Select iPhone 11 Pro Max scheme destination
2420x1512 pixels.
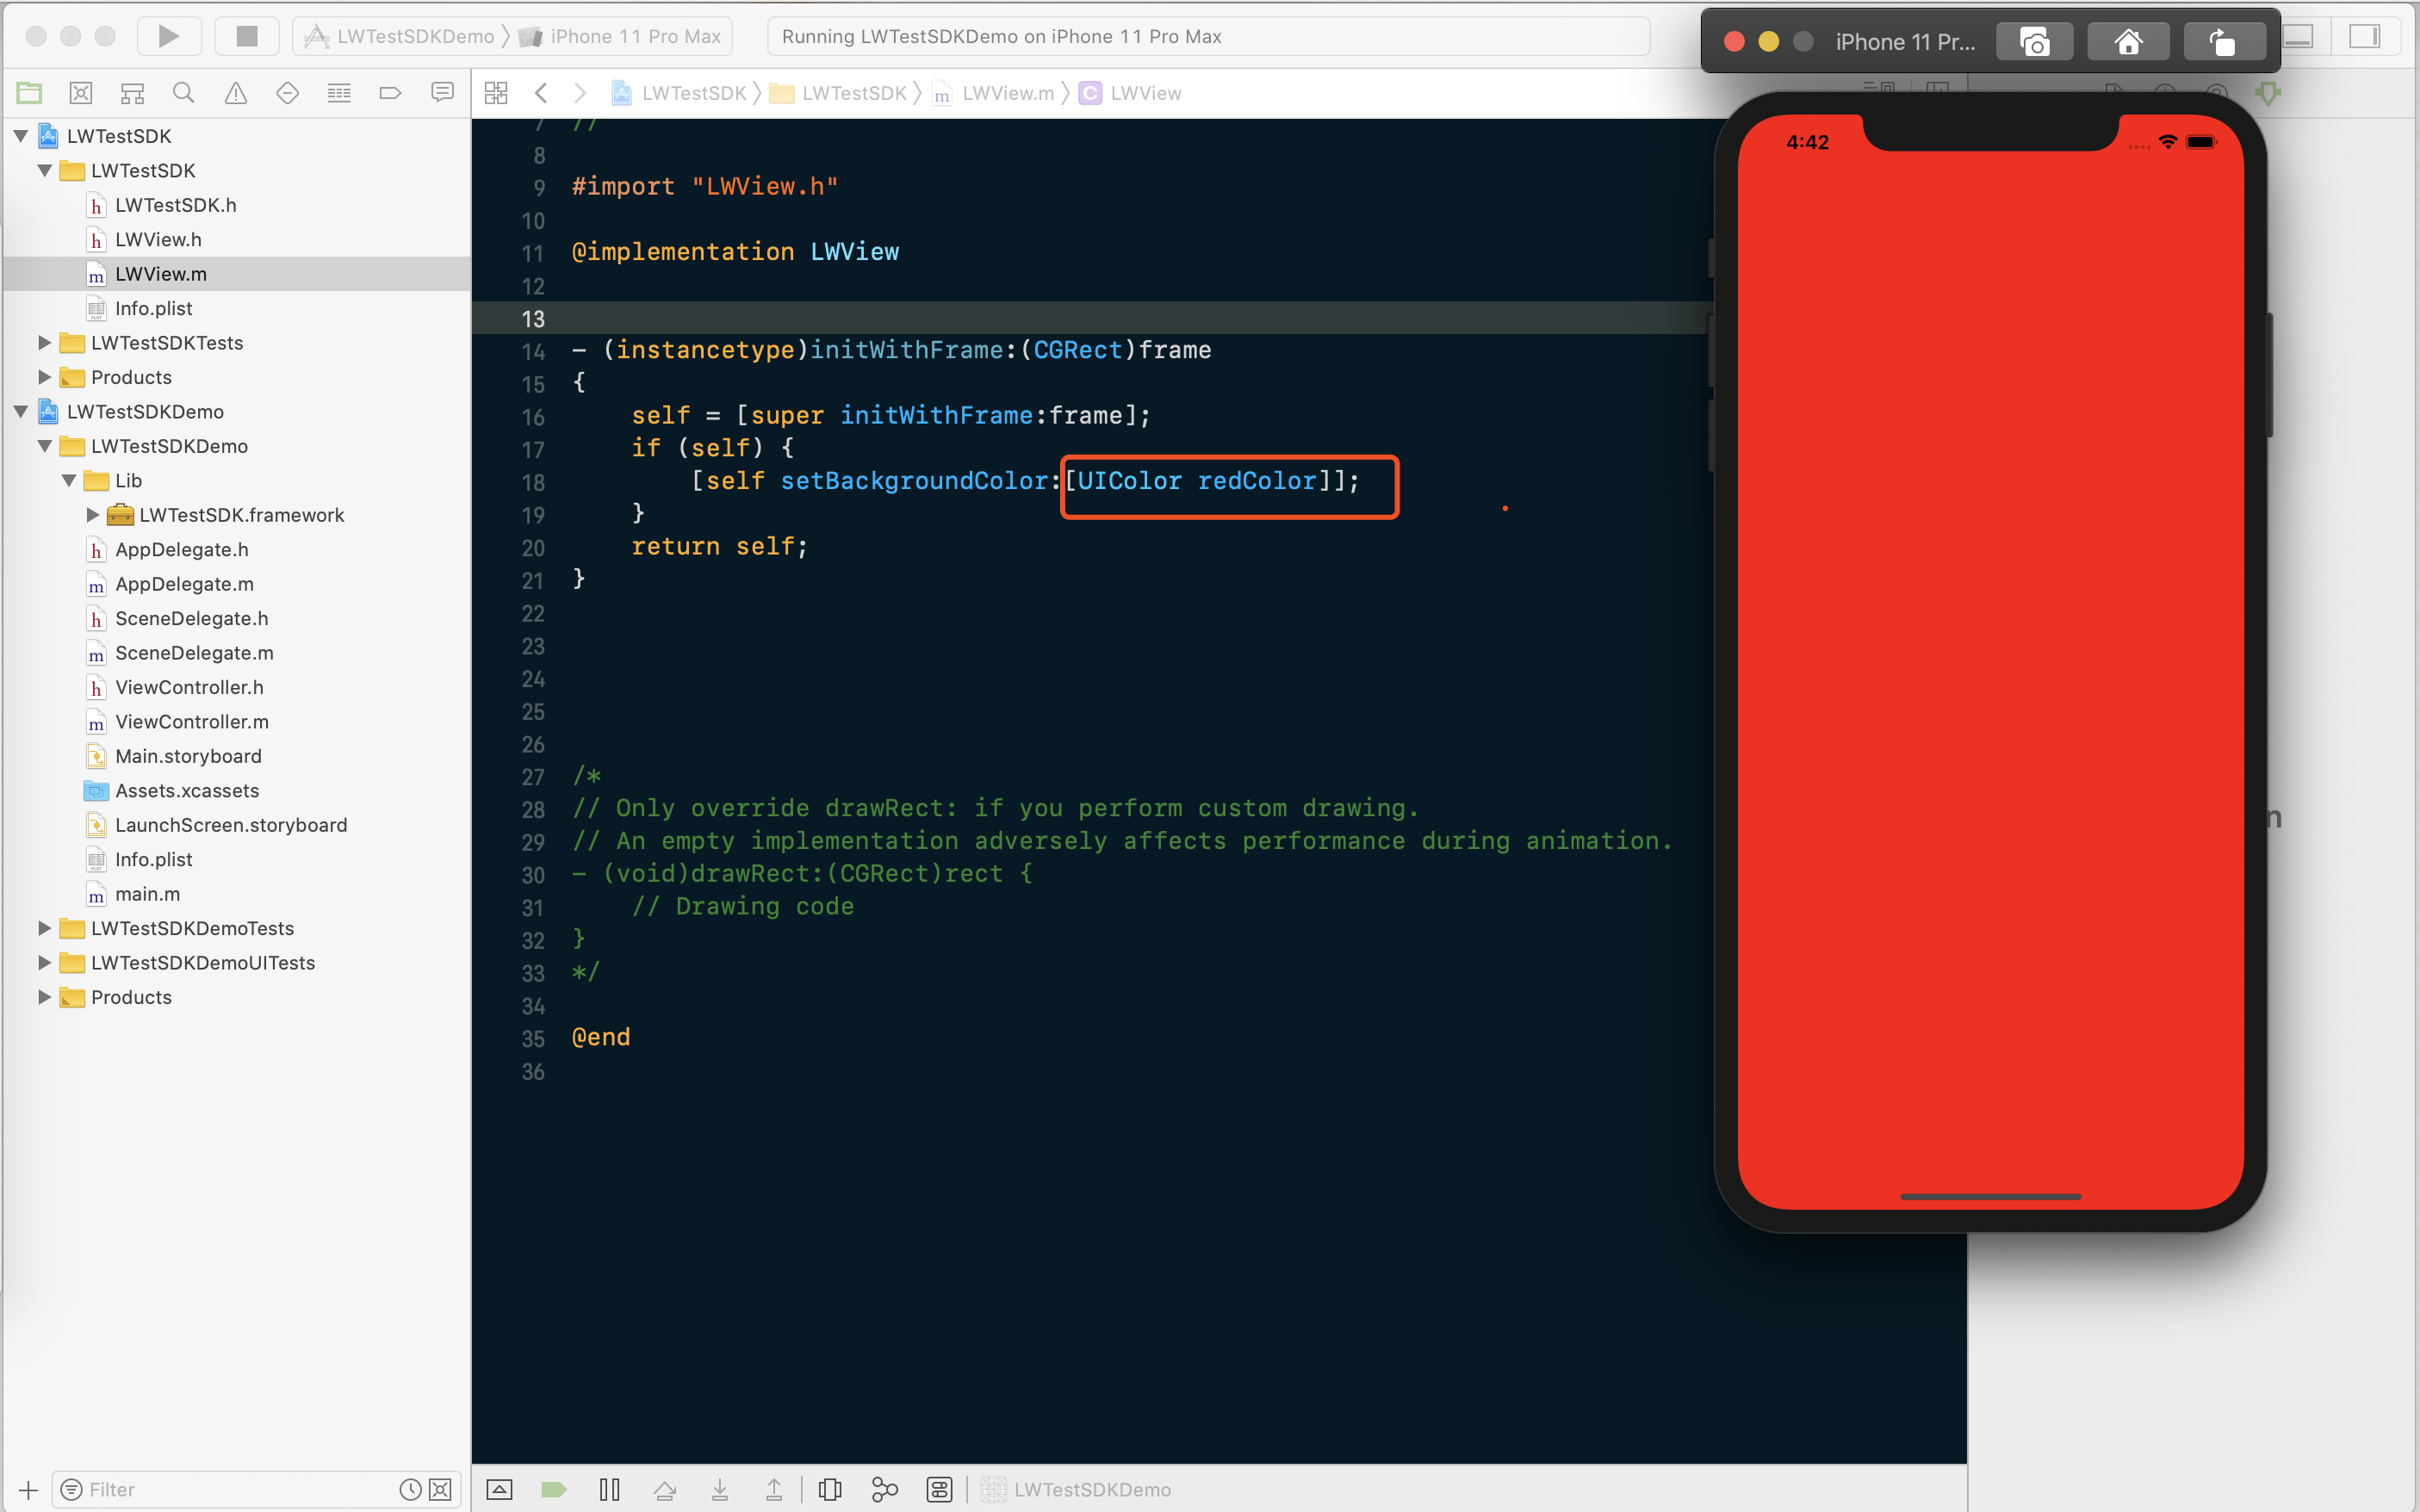[634, 37]
